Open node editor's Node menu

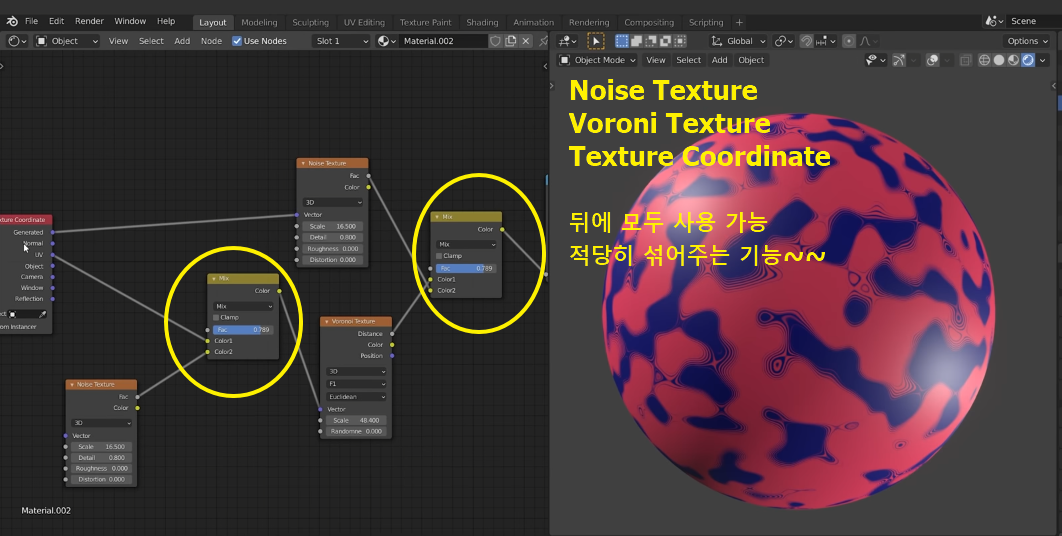click(x=211, y=41)
